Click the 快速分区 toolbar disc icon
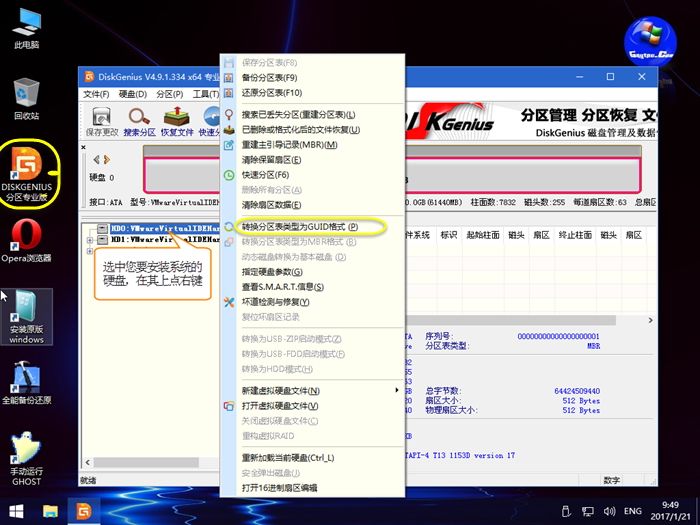 [210, 121]
